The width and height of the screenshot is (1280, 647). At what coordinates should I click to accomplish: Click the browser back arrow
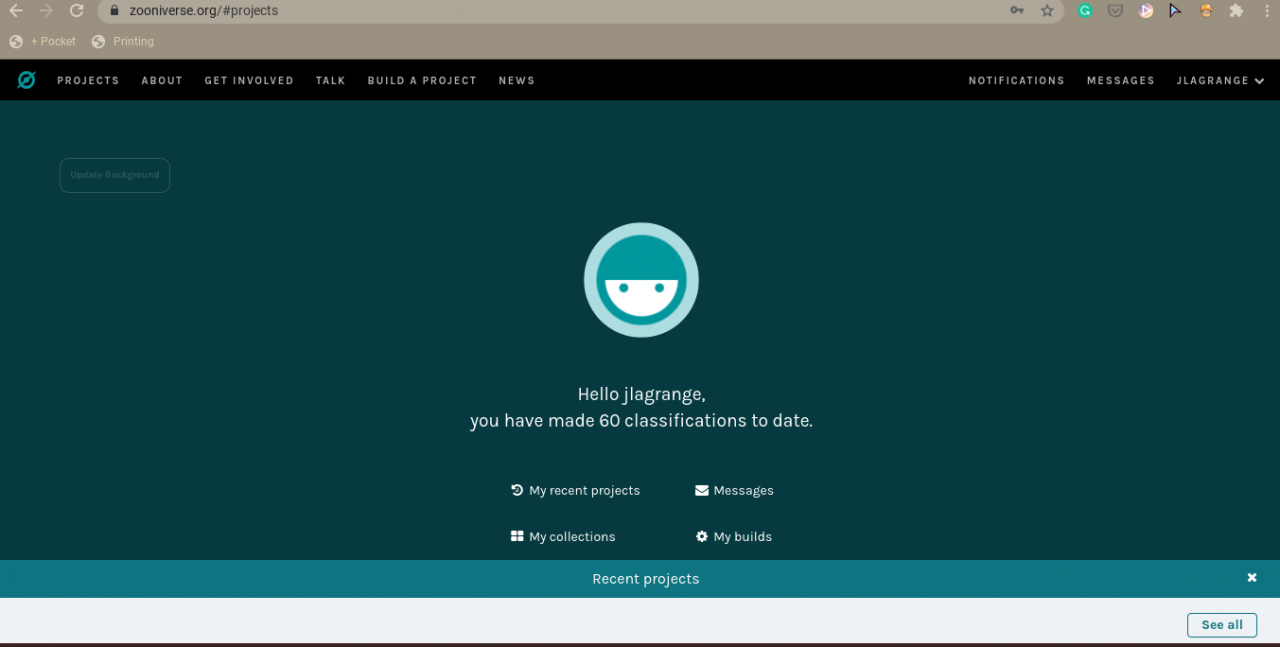tap(16, 11)
